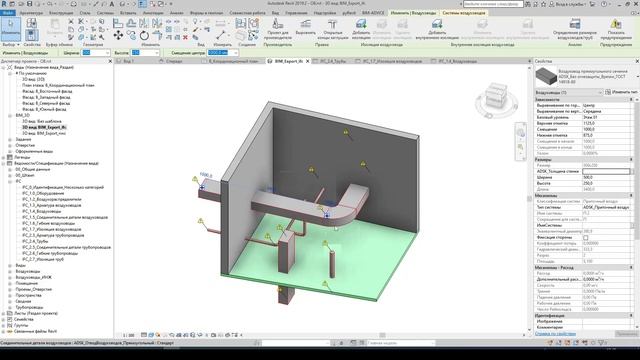The width and height of the screenshot is (640, 360).
Task: Select IFC_2.4_Трубы schedule in browser
Action: point(35,241)
